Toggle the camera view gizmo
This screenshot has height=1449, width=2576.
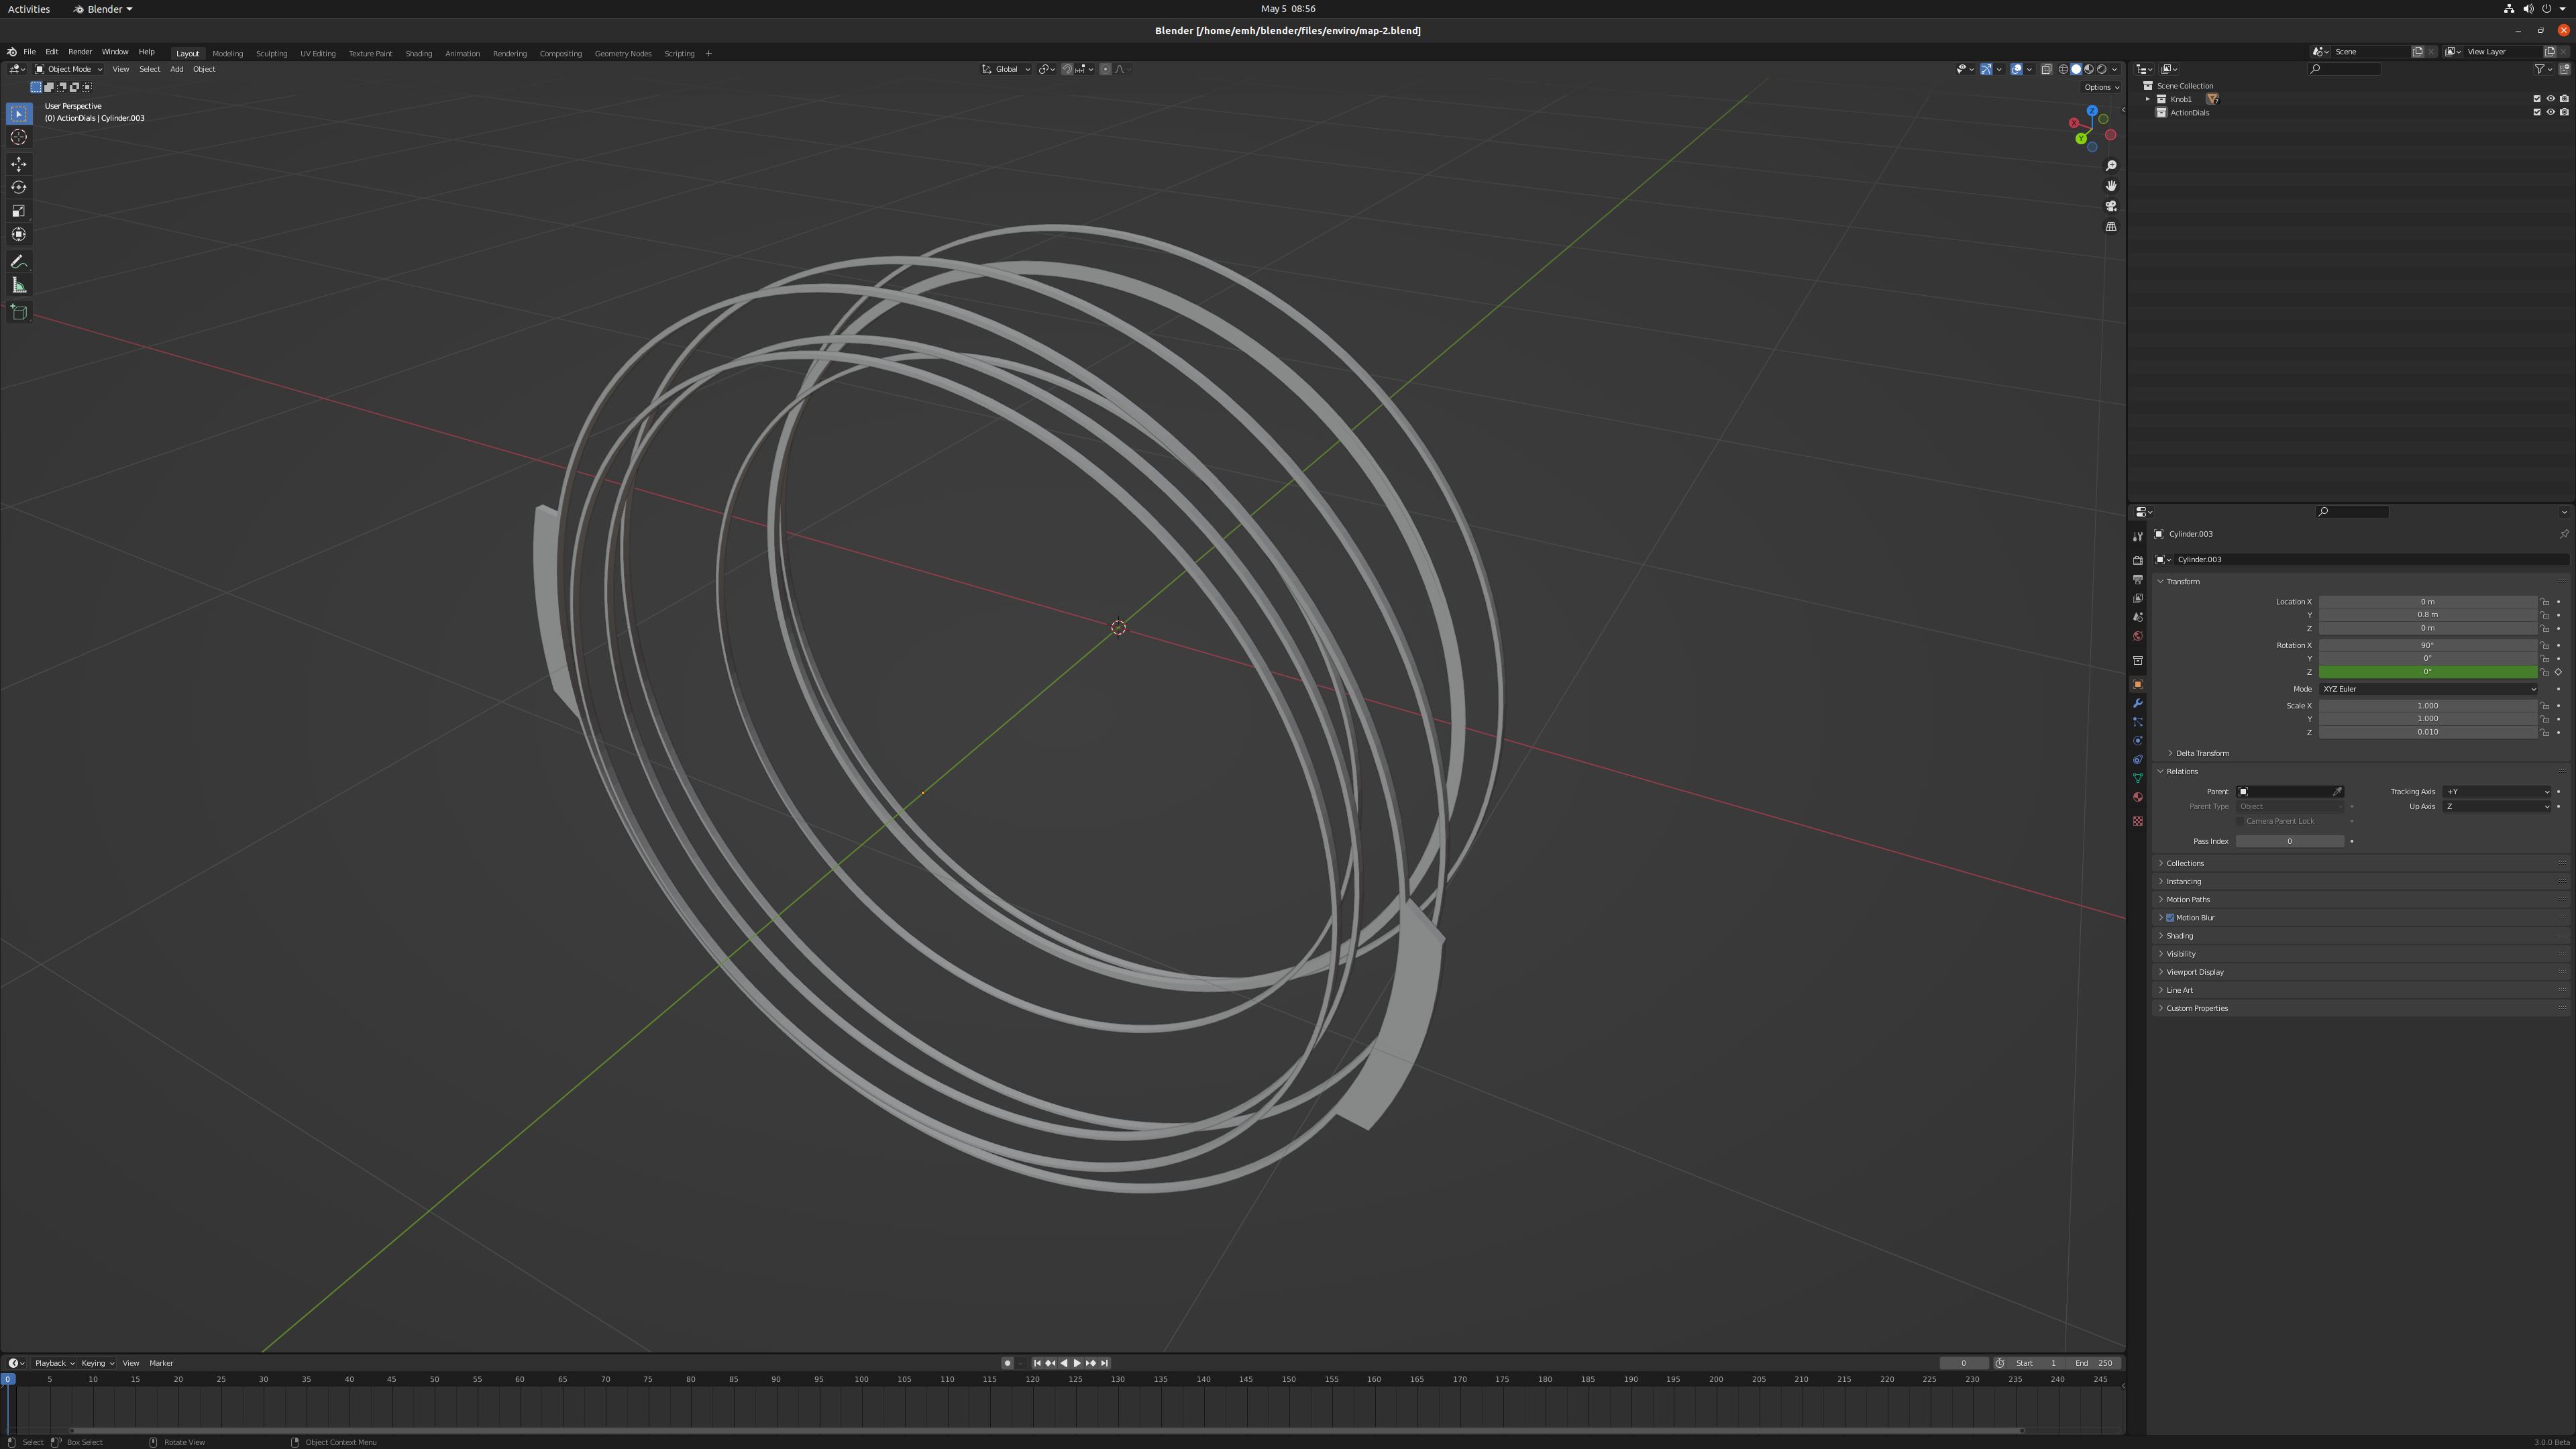2111,206
